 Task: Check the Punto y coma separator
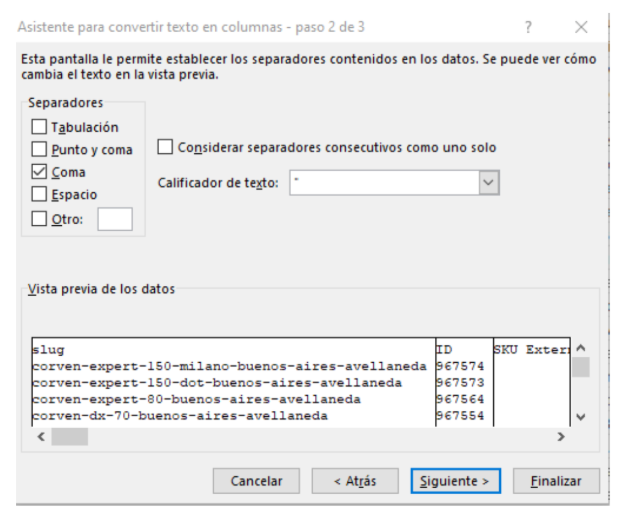(x=39, y=149)
